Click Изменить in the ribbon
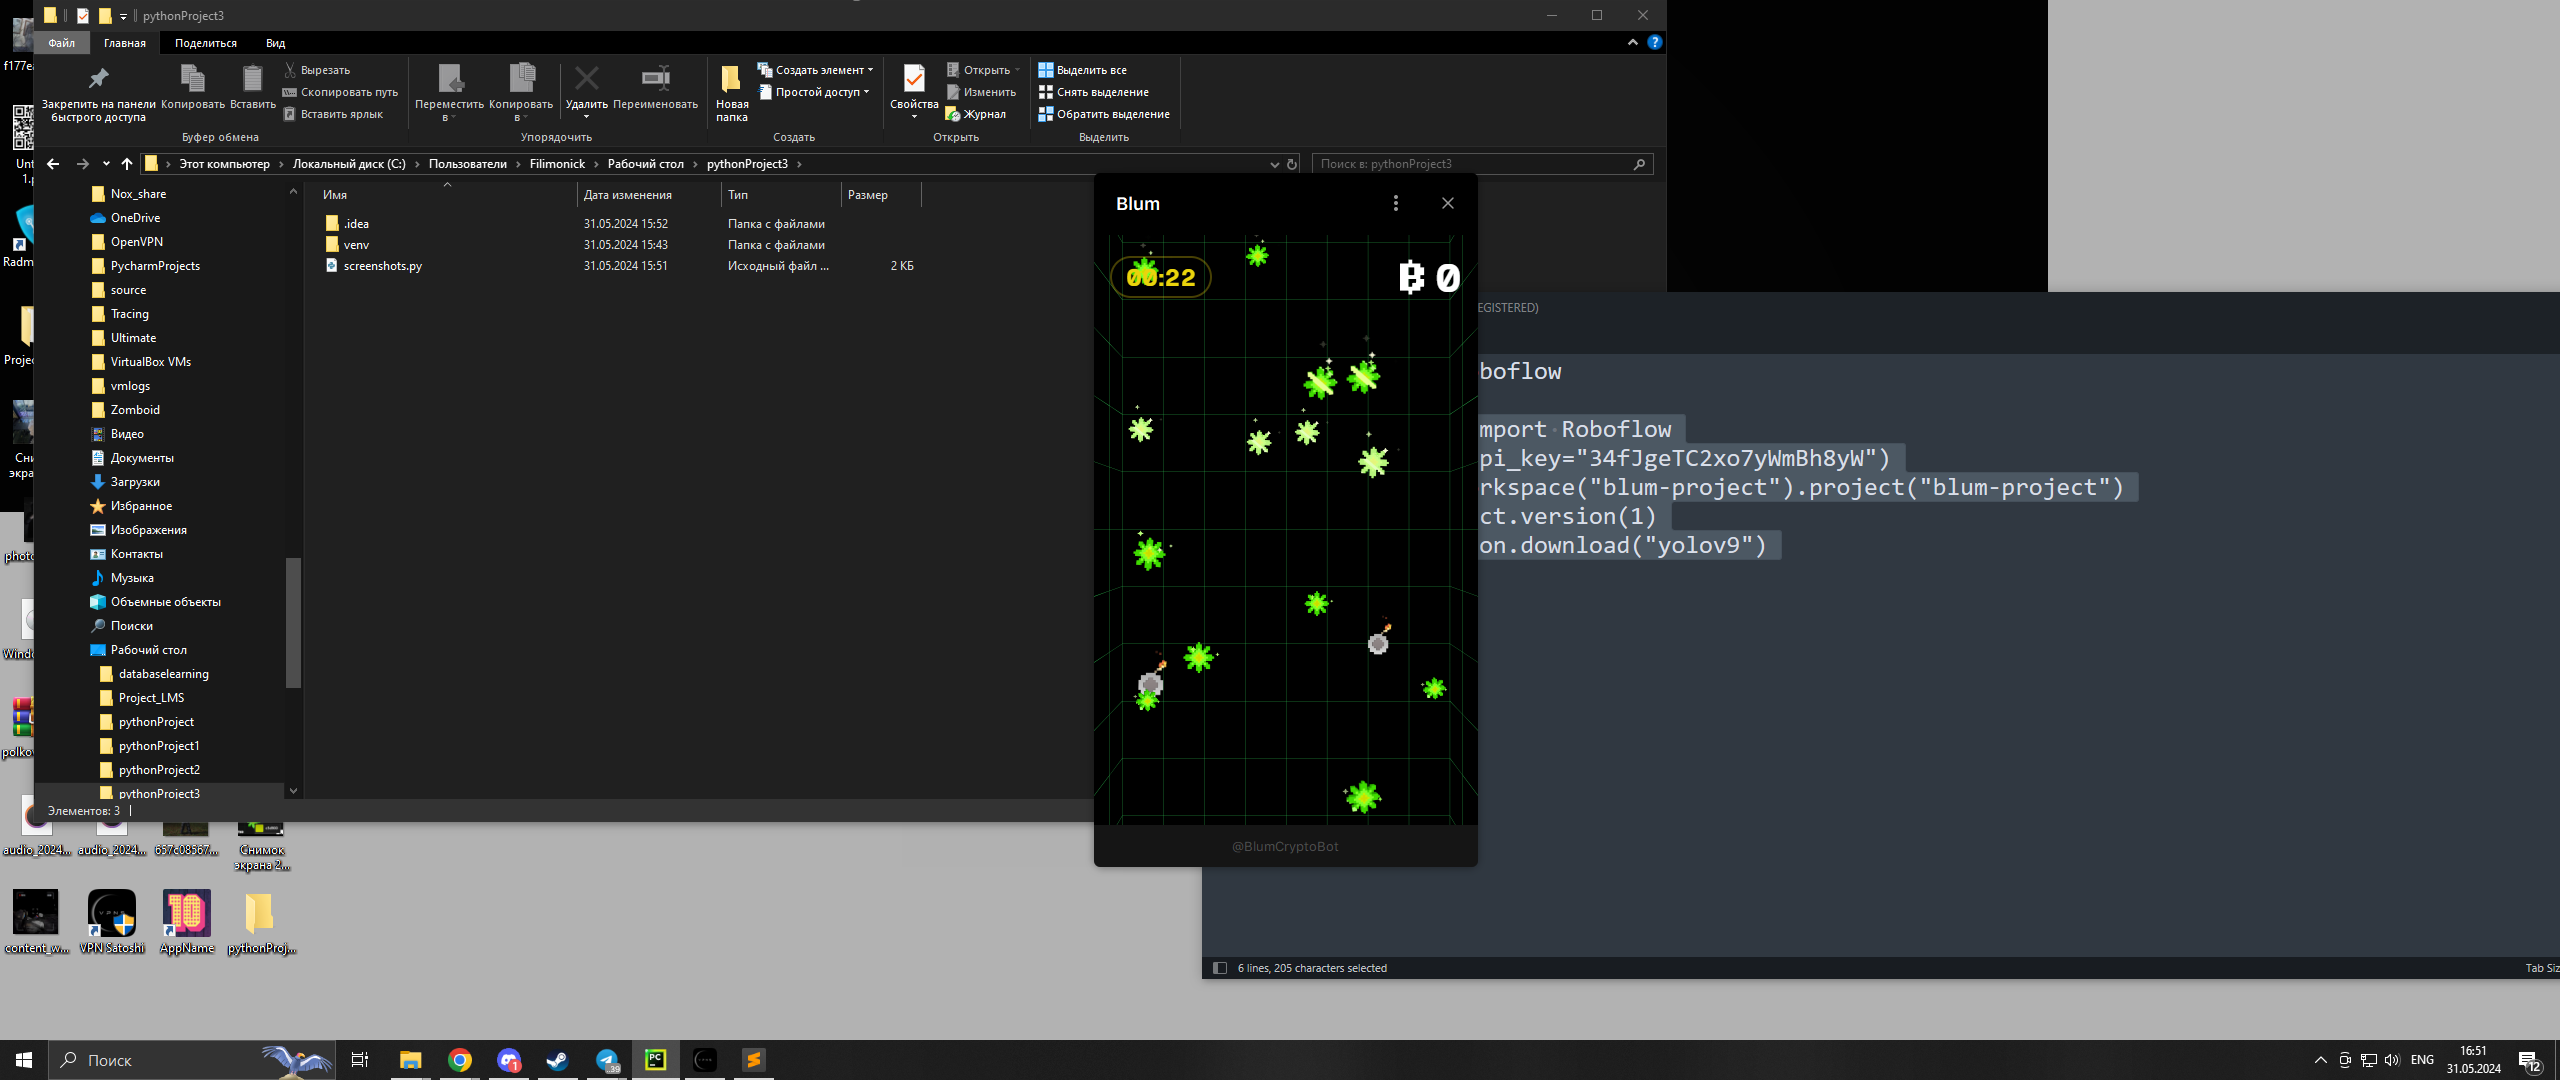2560x1080 pixels. pyautogui.click(x=981, y=92)
